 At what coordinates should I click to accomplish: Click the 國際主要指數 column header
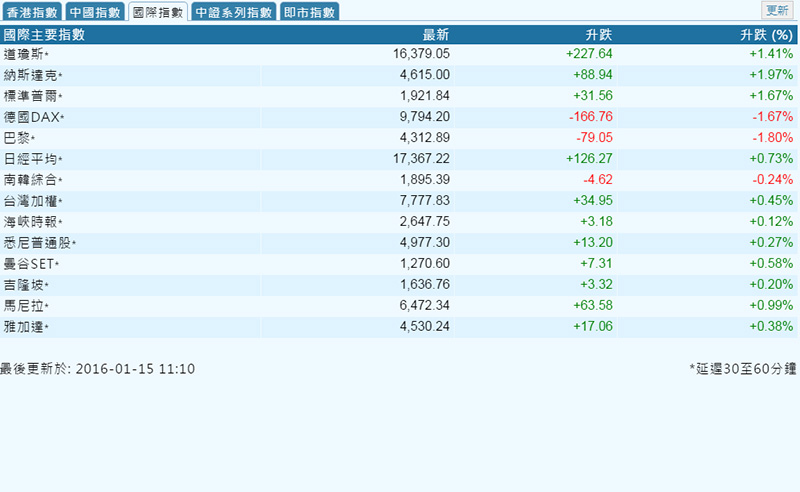(44, 35)
